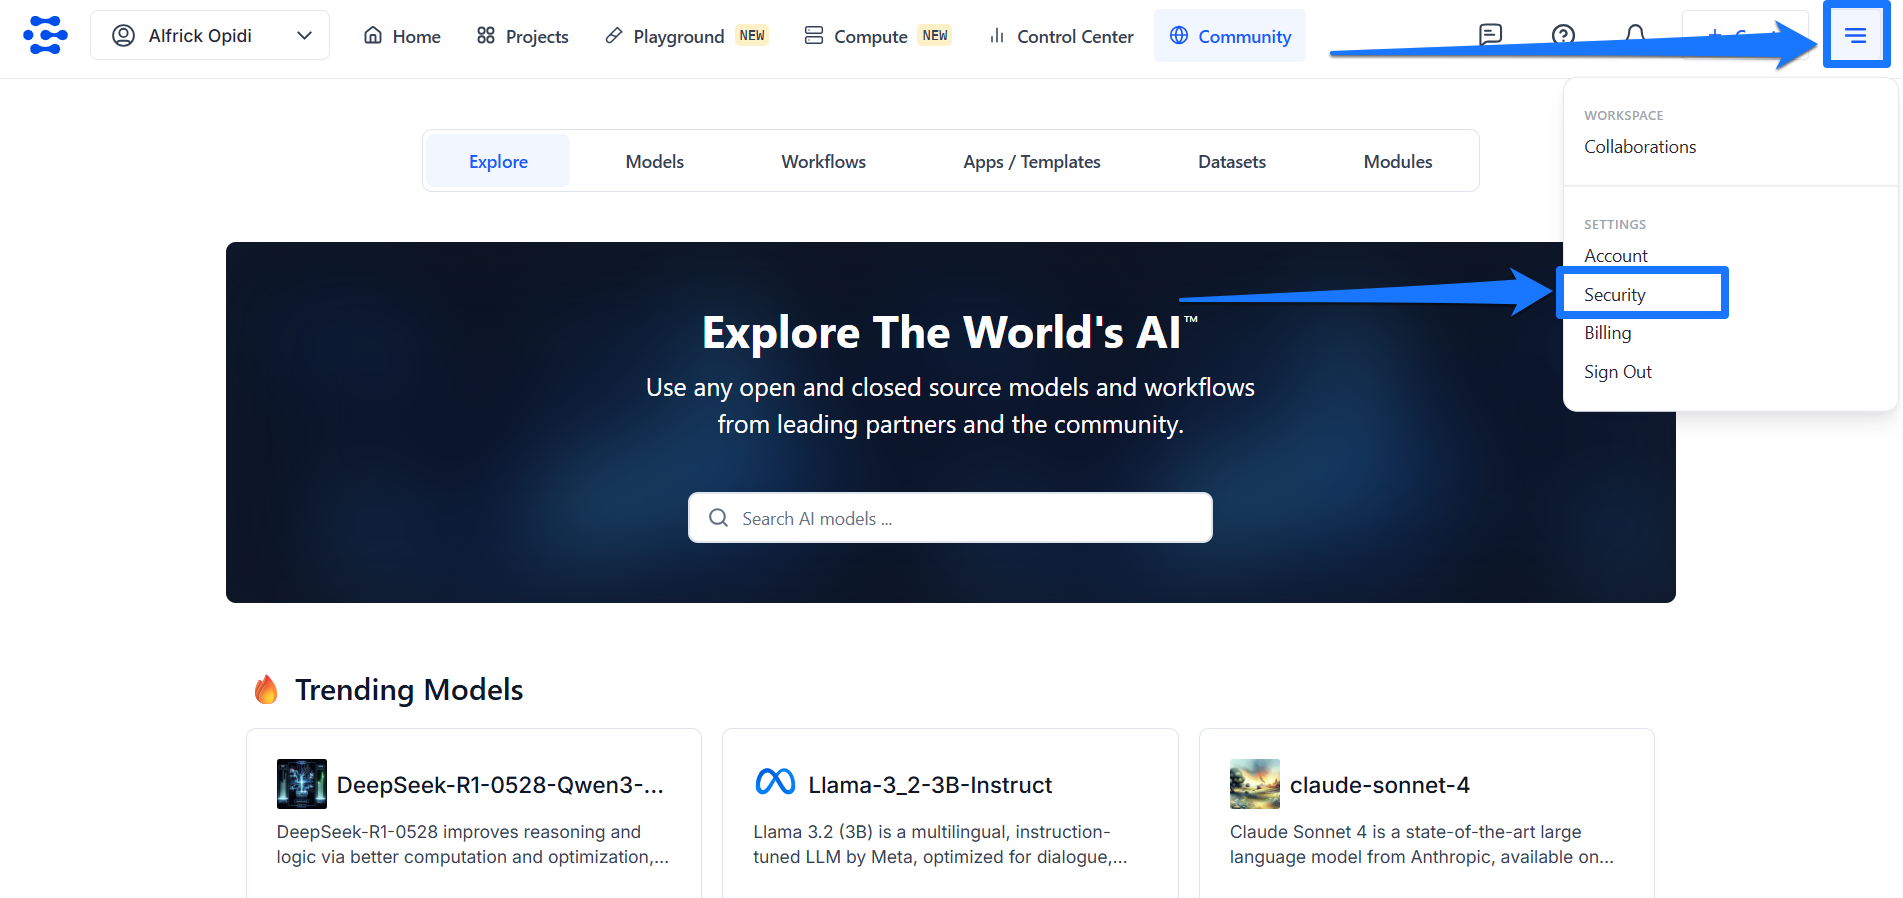Click the flame icon by Trending Models

click(266, 689)
